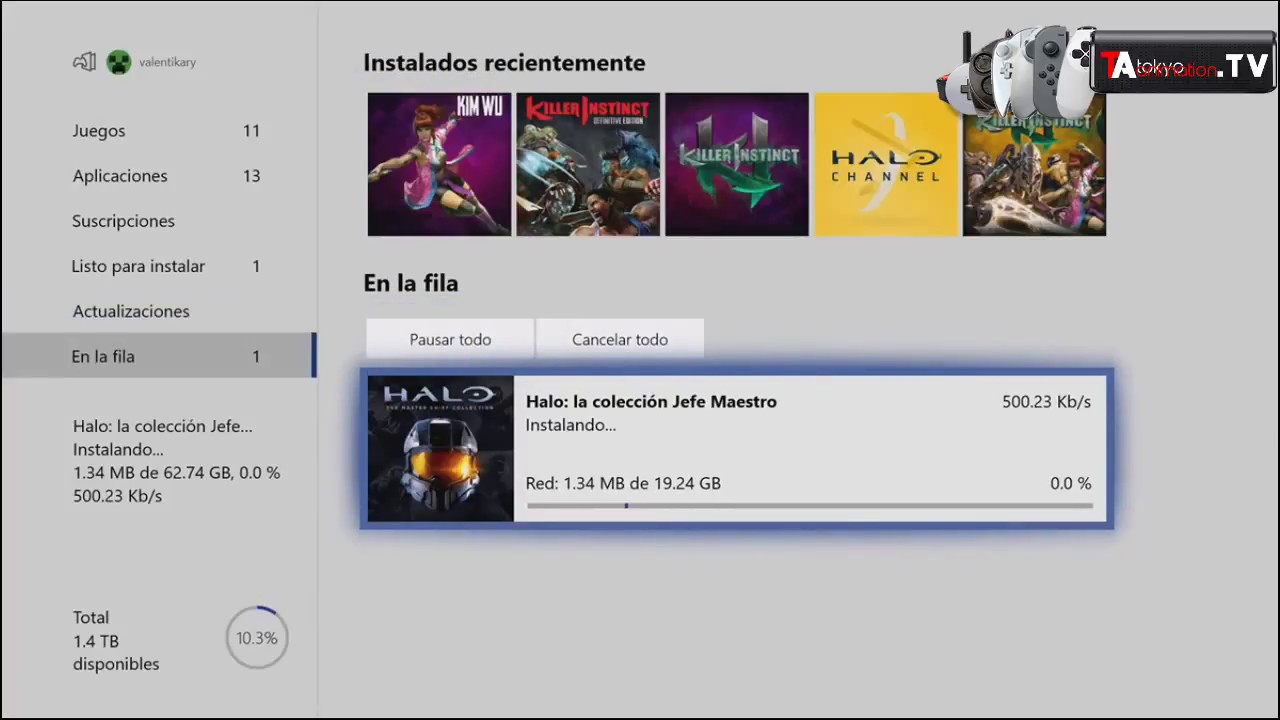Image resolution: width=1280 pixels, height=720 pixels.
Task: Go to Actualizaciones
Action: click(x=158, y=311)
